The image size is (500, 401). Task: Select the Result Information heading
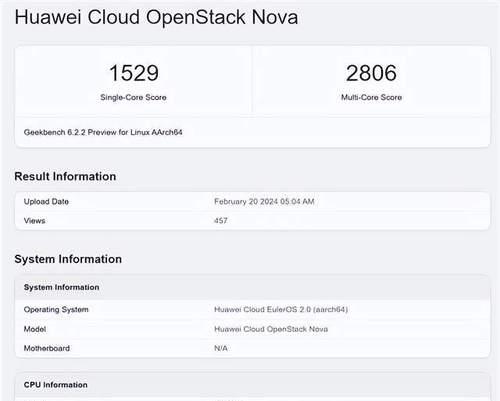(65, 176)
